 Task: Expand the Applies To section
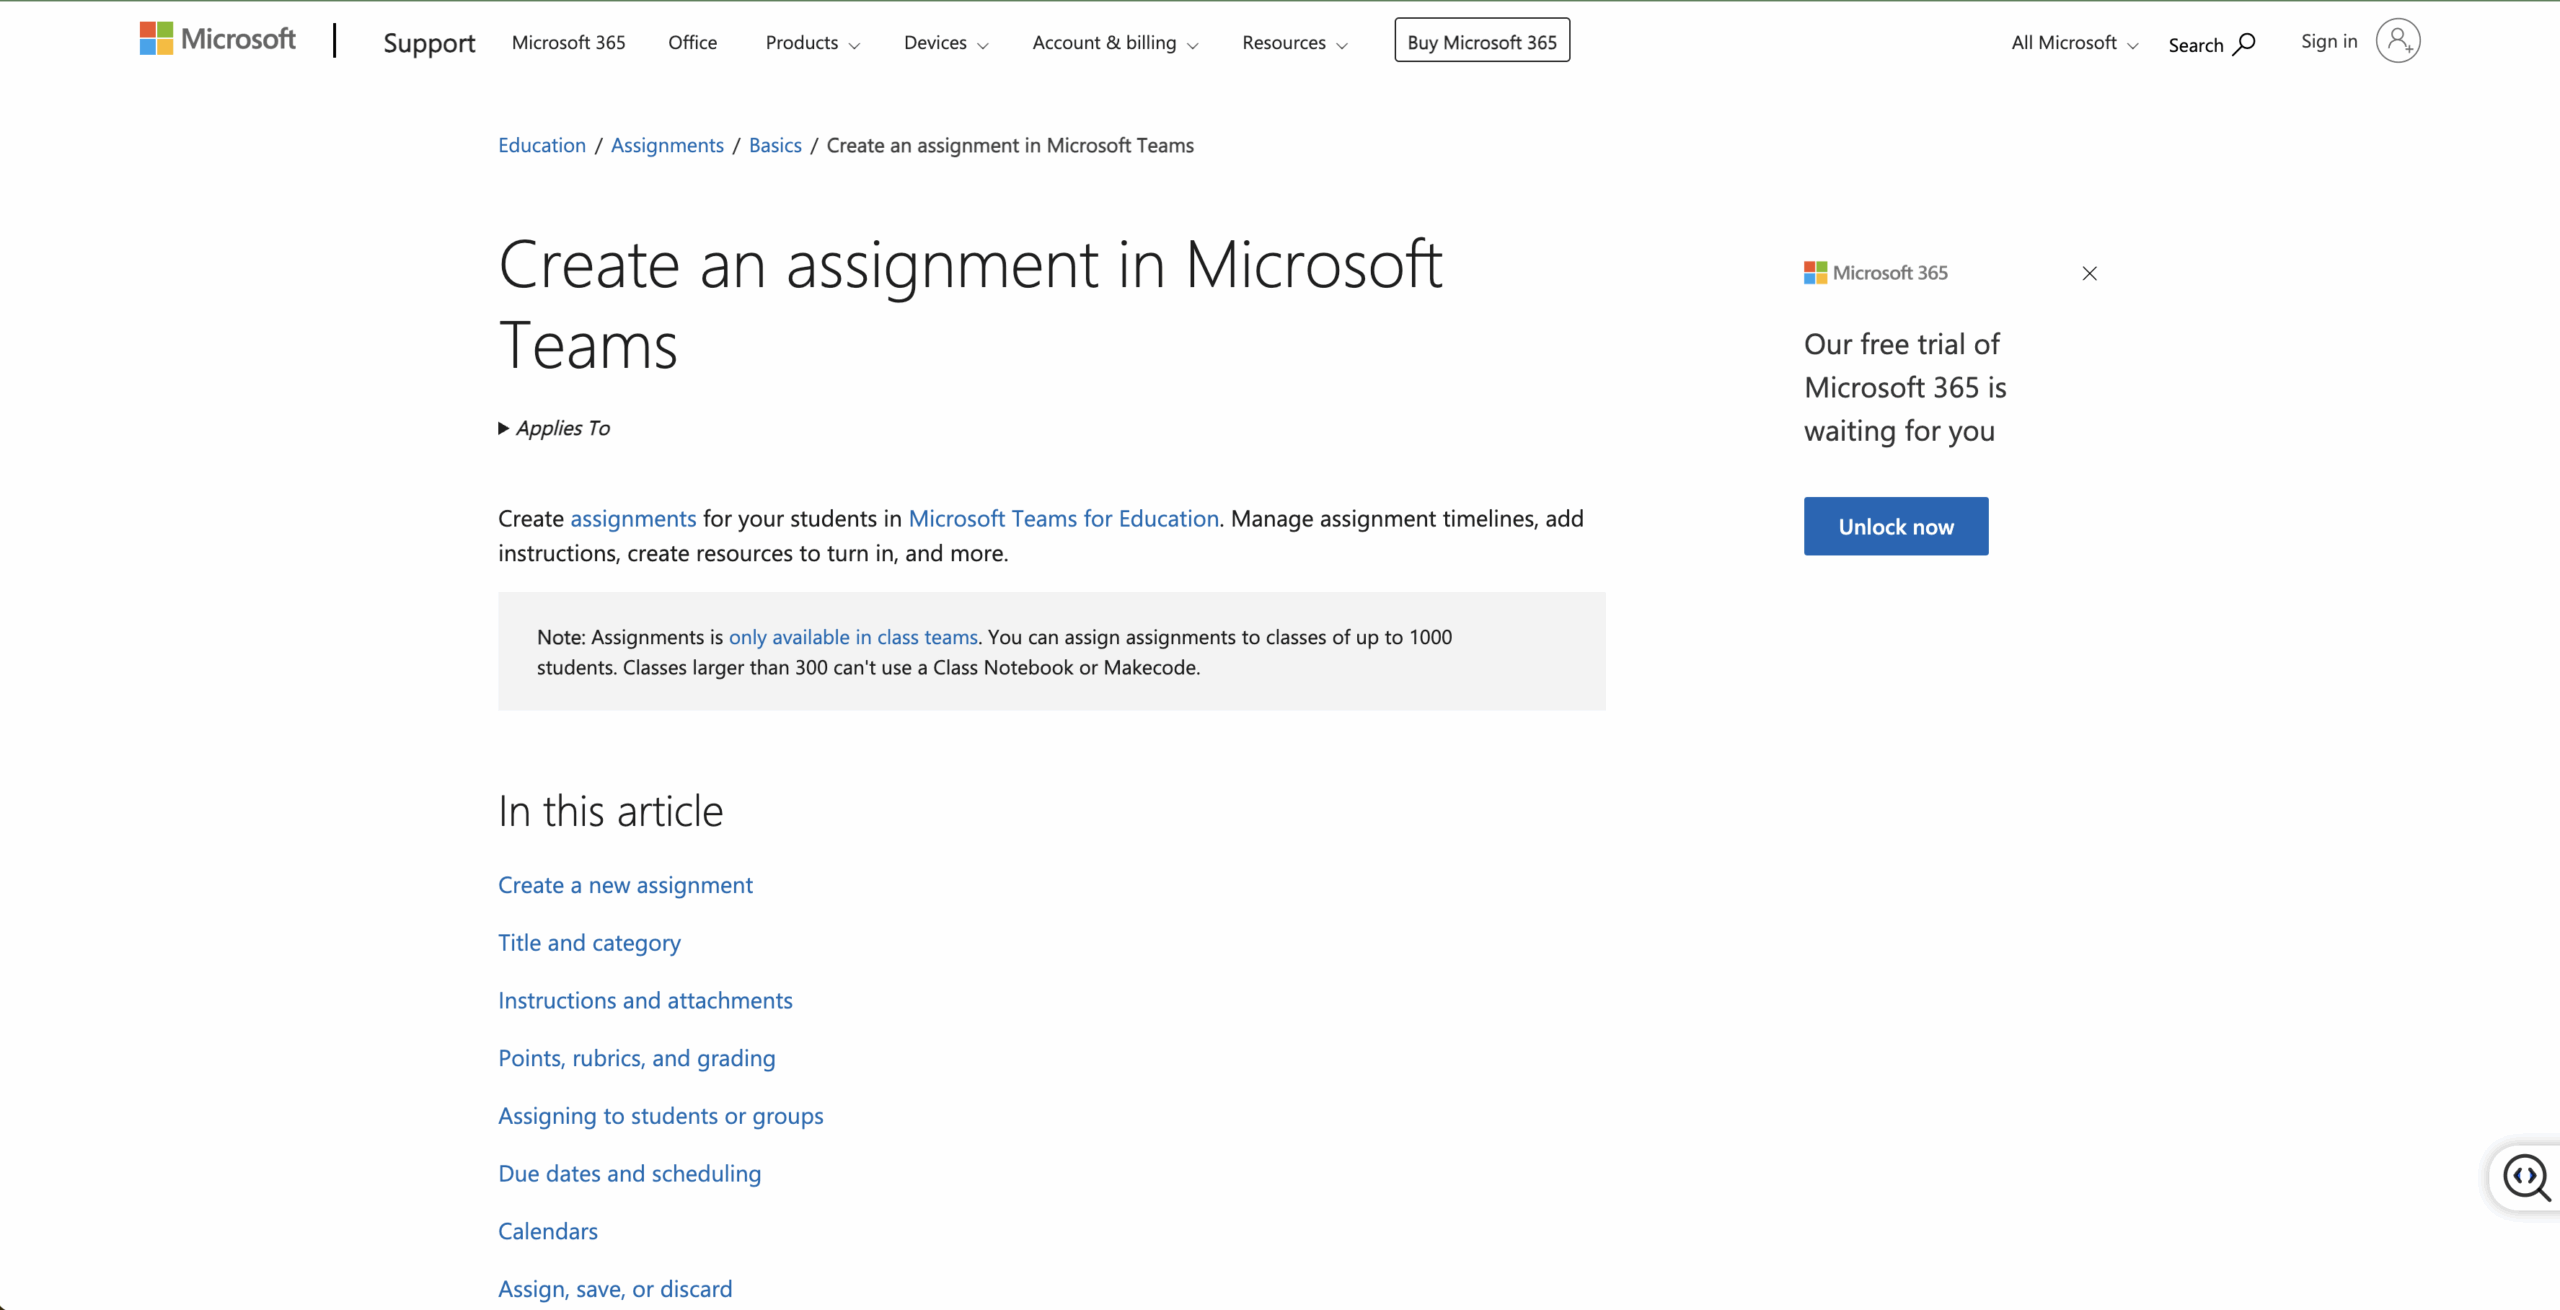click(x=554, y=428)
